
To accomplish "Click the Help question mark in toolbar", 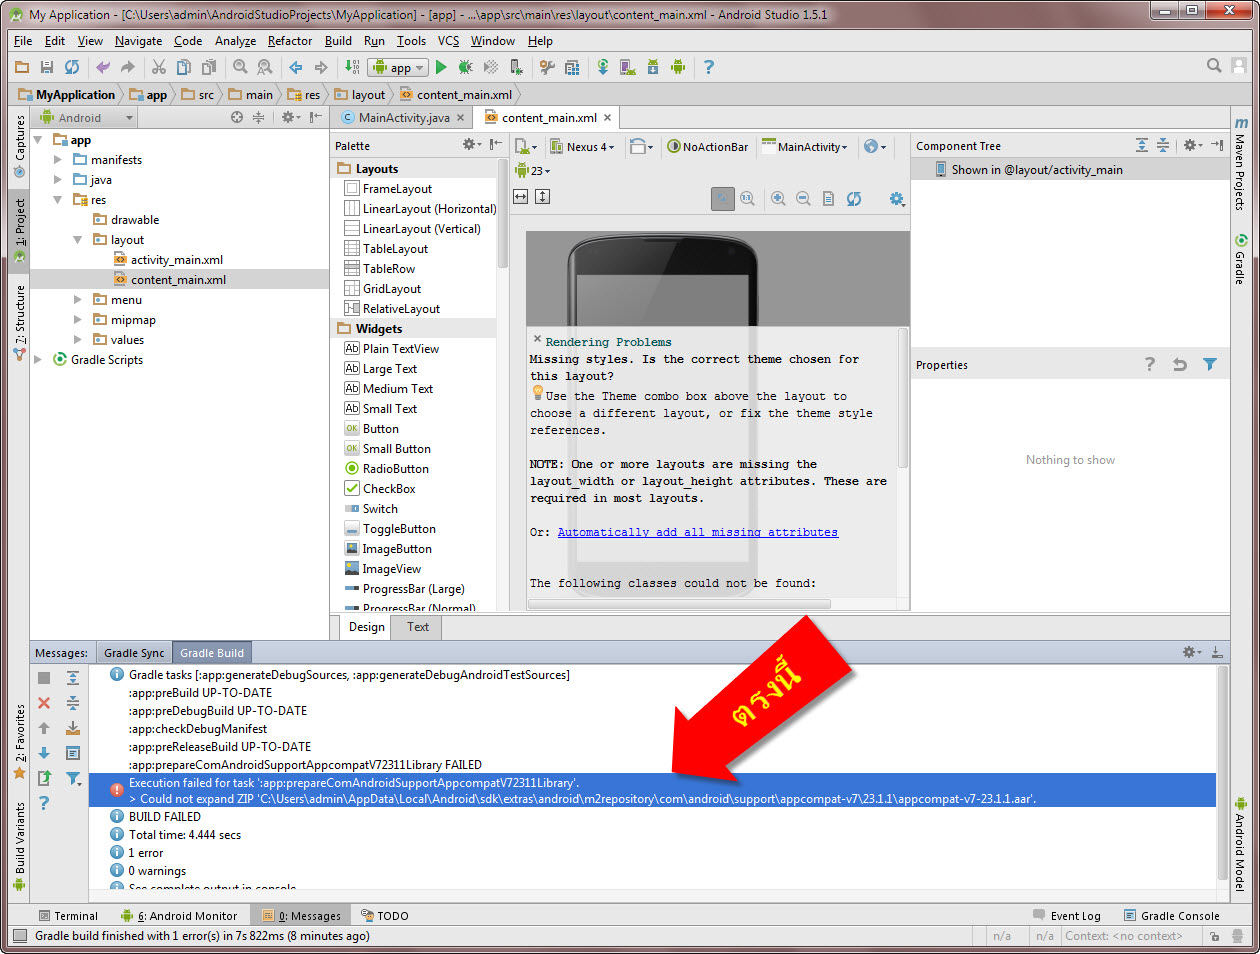I will (709, 67).
